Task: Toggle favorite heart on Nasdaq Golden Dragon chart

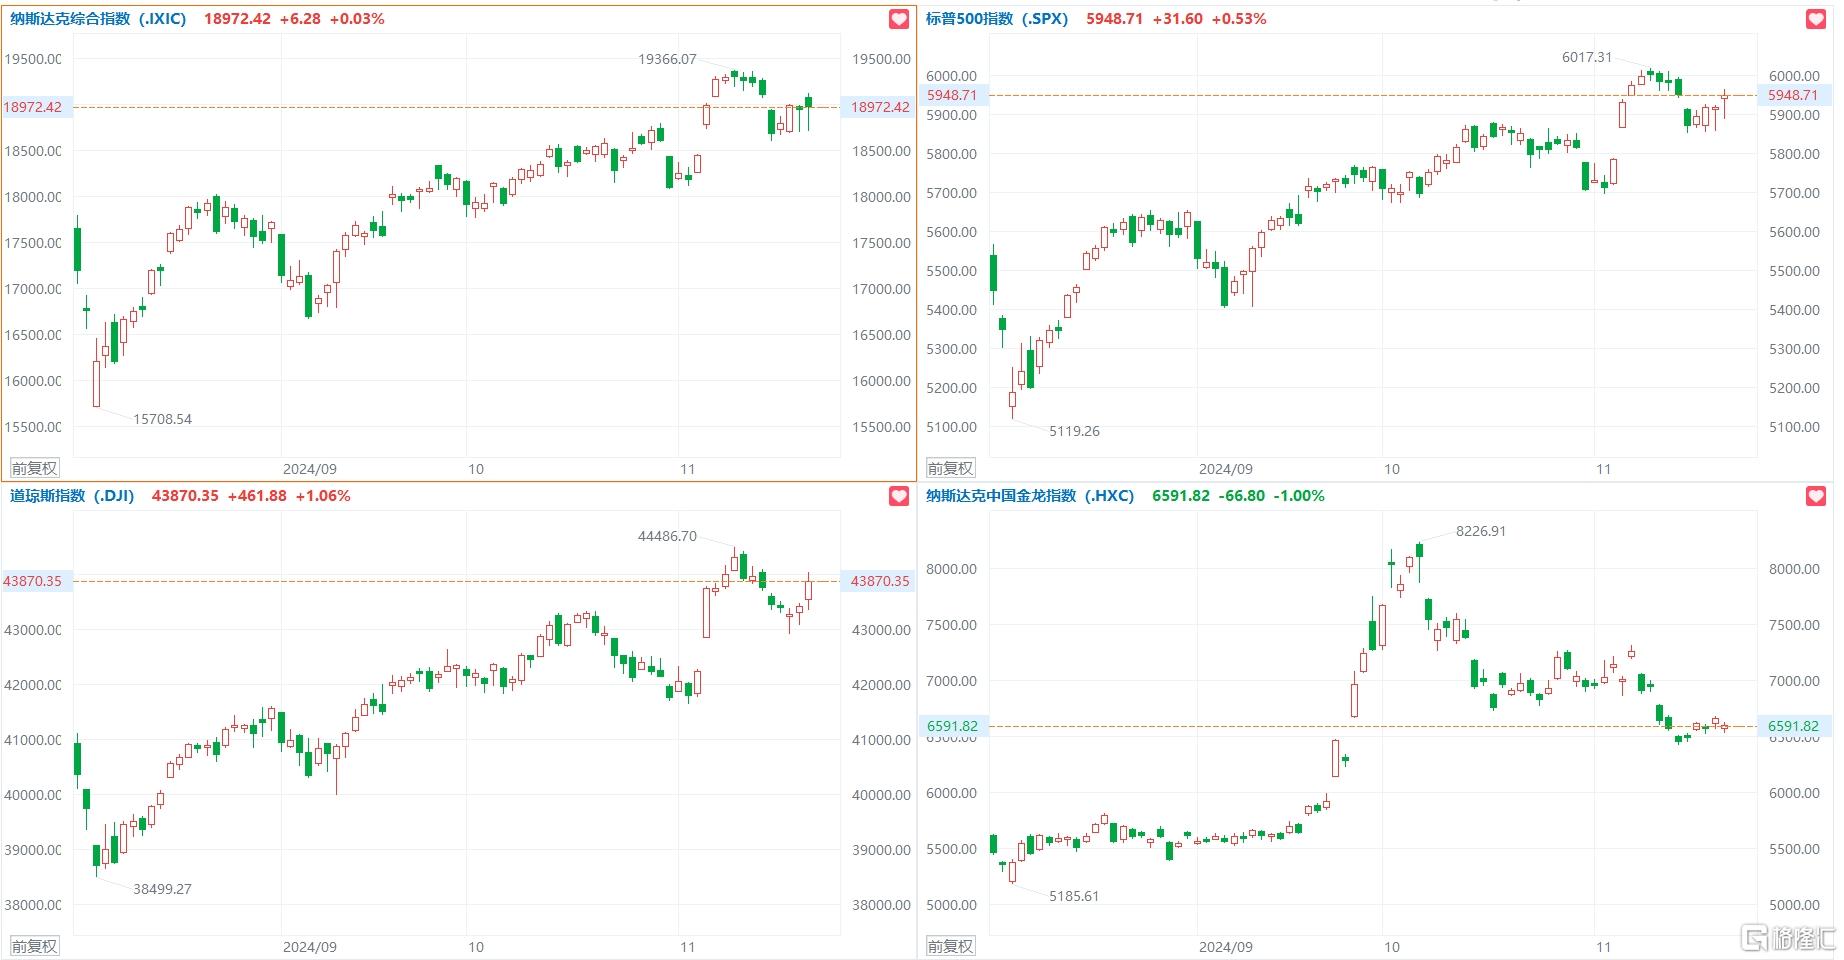Action: [1816, 496]
